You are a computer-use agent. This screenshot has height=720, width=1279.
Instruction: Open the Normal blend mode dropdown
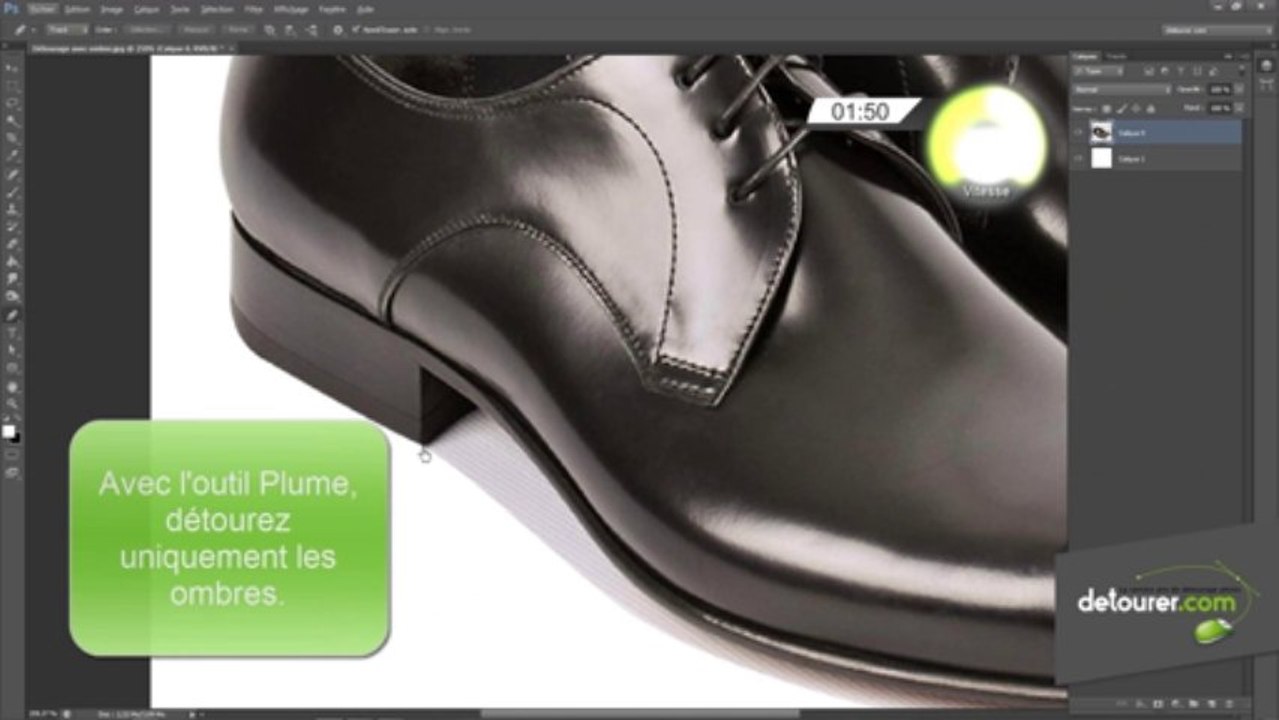pos(1122,89)
